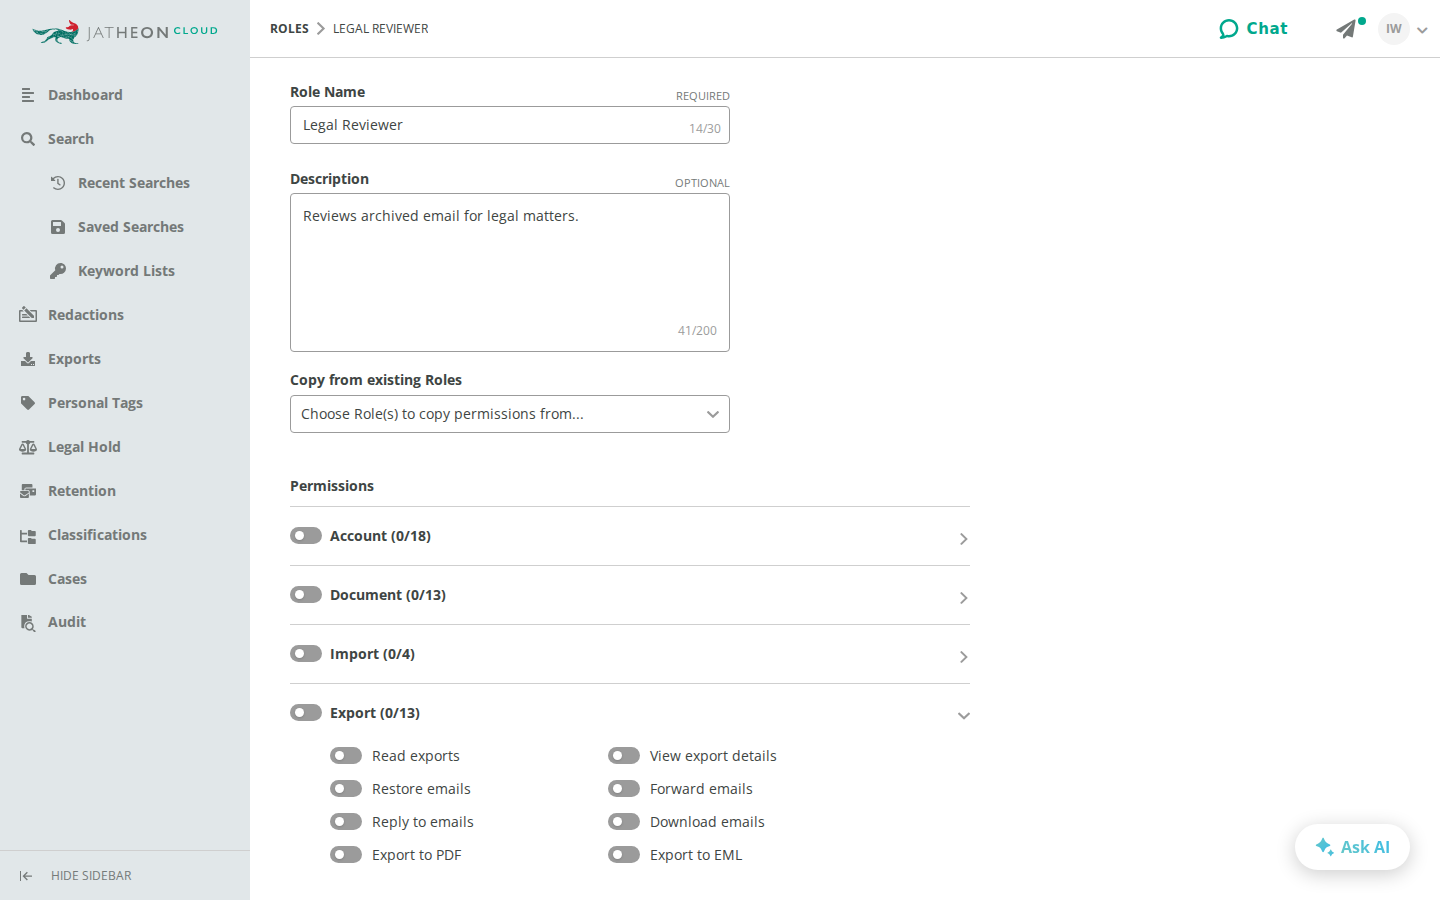Click the Description text area
Screen dimensions: 1440x900
[510, 272]
